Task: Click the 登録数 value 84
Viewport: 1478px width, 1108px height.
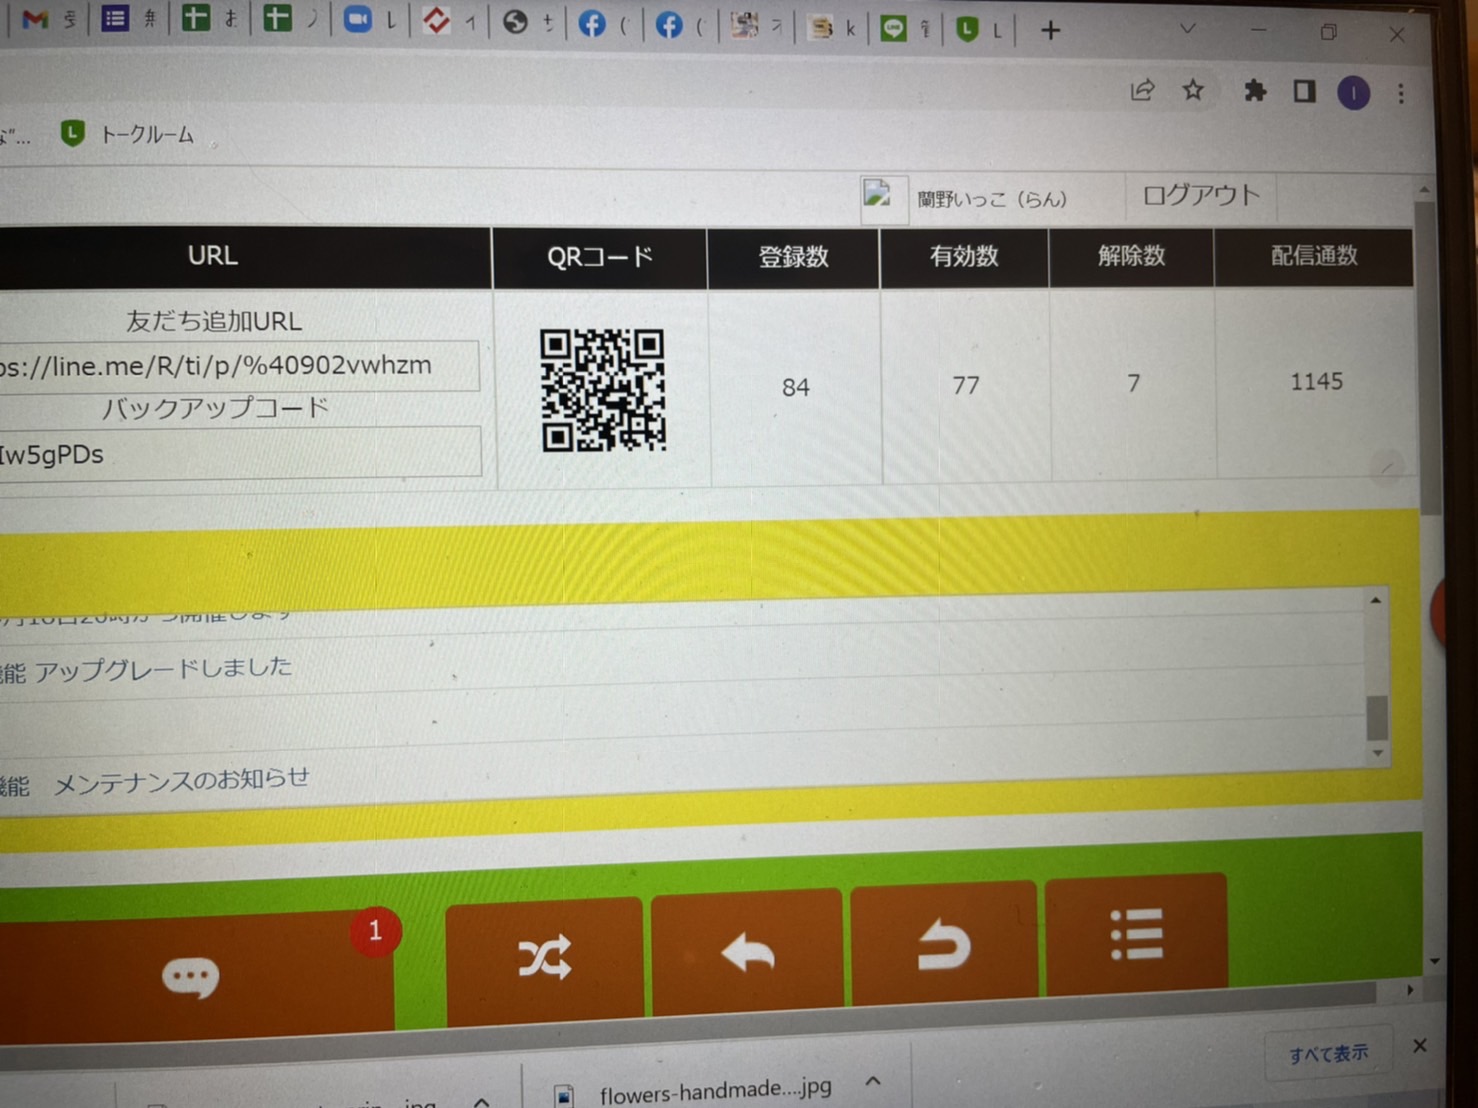Action: [796, 387]
